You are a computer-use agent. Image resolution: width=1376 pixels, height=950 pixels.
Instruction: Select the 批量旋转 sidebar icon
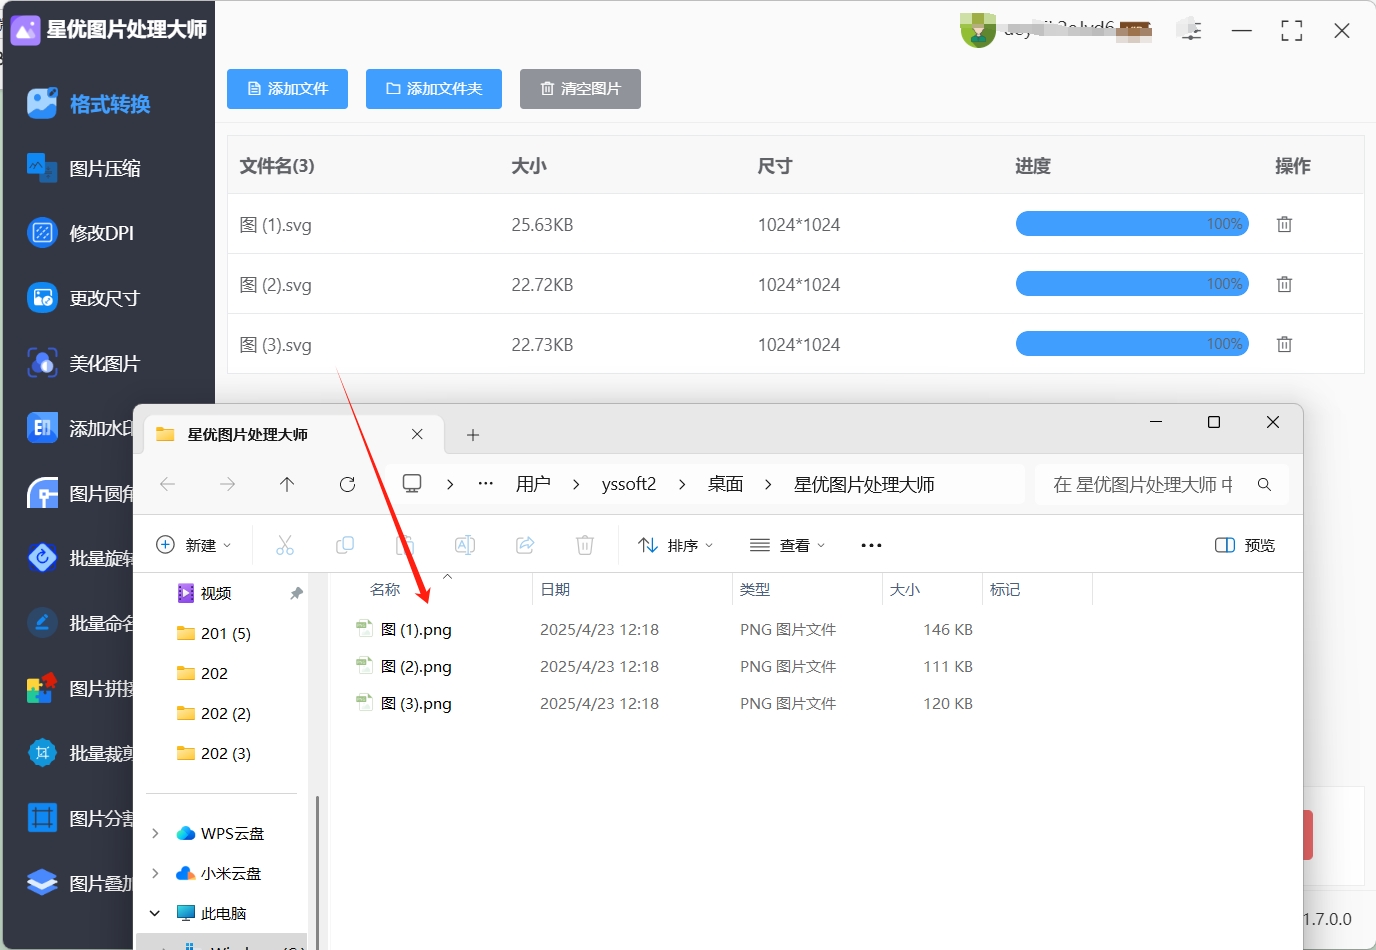click(42, 558)
